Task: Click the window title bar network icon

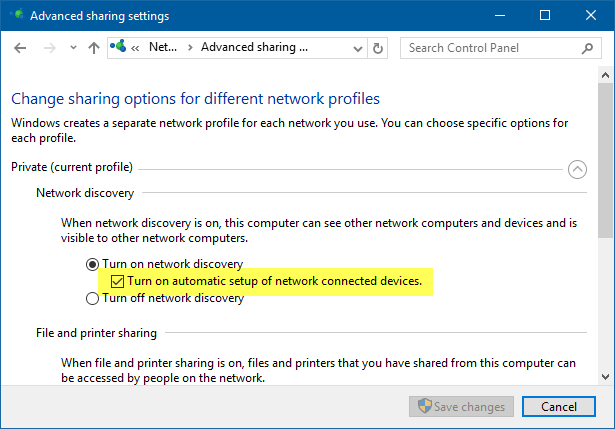Action: pos(17,15)
